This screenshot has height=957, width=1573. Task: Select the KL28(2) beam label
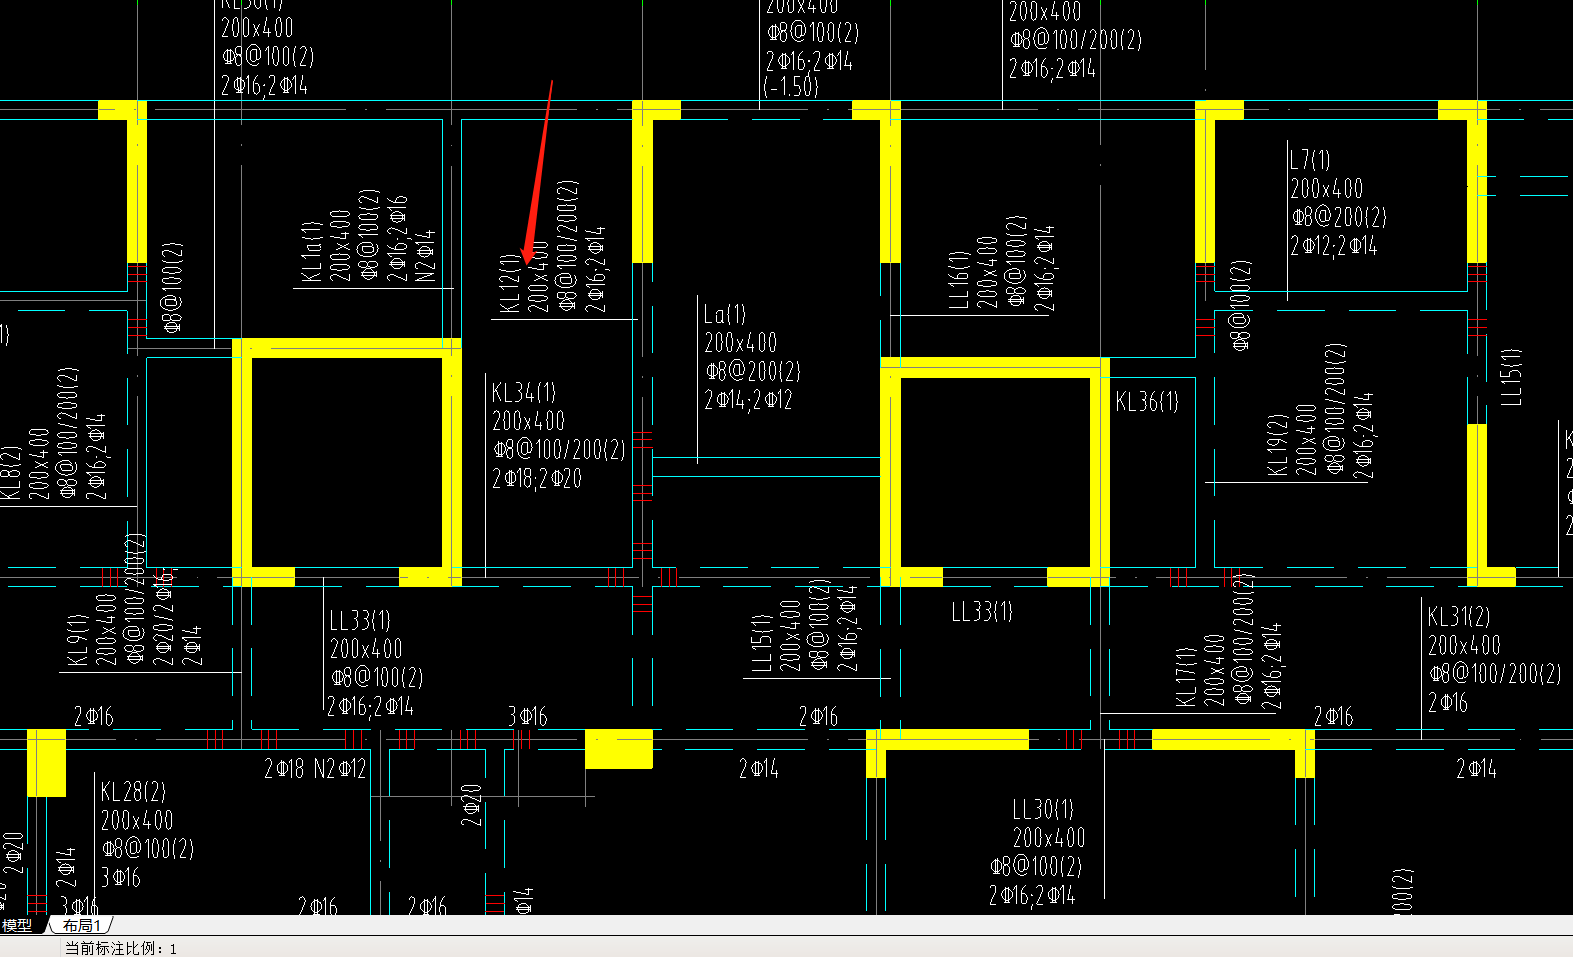(x=133, y=792)
